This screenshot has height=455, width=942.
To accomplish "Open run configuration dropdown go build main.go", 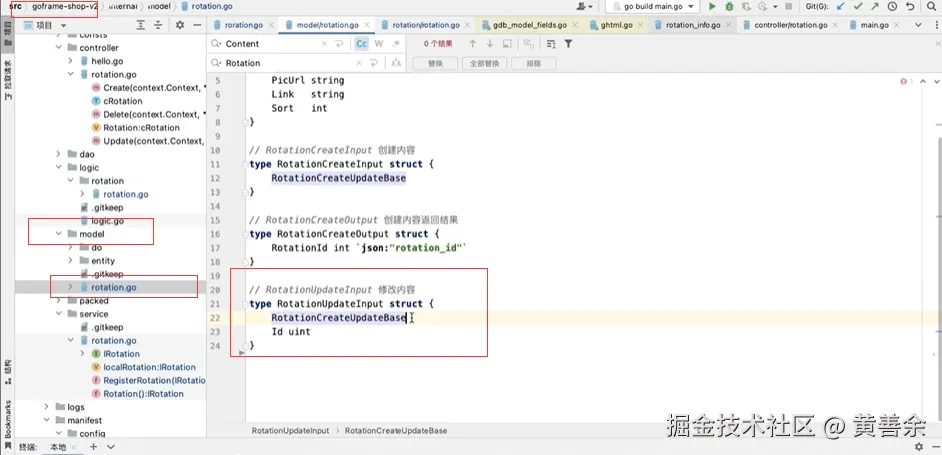I will pyautogui.click(x=652, y=6).
